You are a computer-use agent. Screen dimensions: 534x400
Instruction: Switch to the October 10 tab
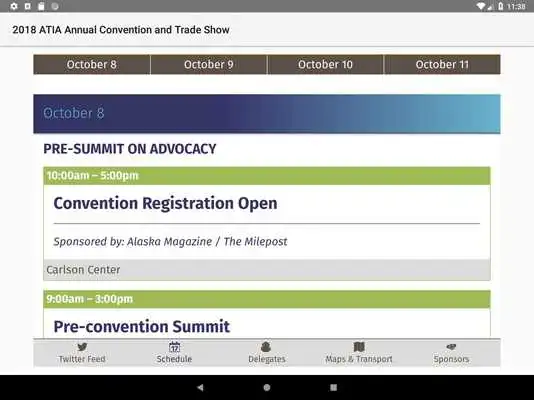click(325, 64)
